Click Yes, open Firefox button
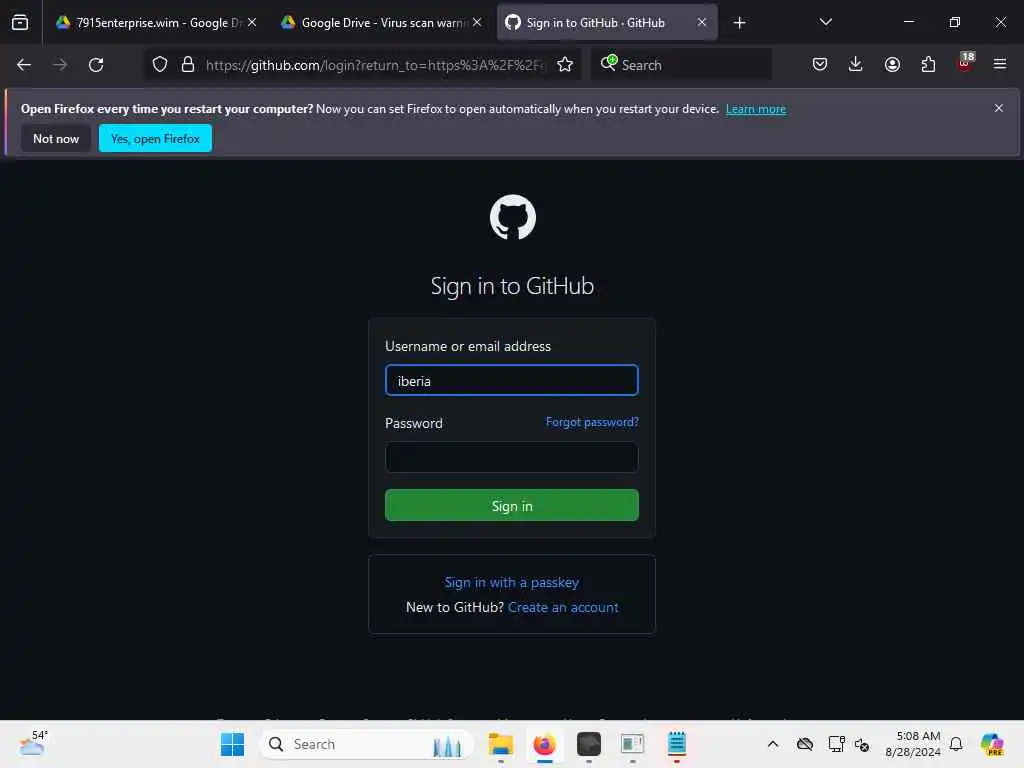Screen dimensions: 1024x768 tap(155, 138)
